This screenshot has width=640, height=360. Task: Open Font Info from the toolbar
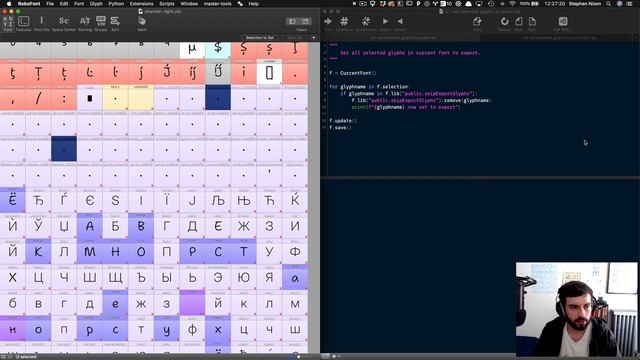pos(41,23)
